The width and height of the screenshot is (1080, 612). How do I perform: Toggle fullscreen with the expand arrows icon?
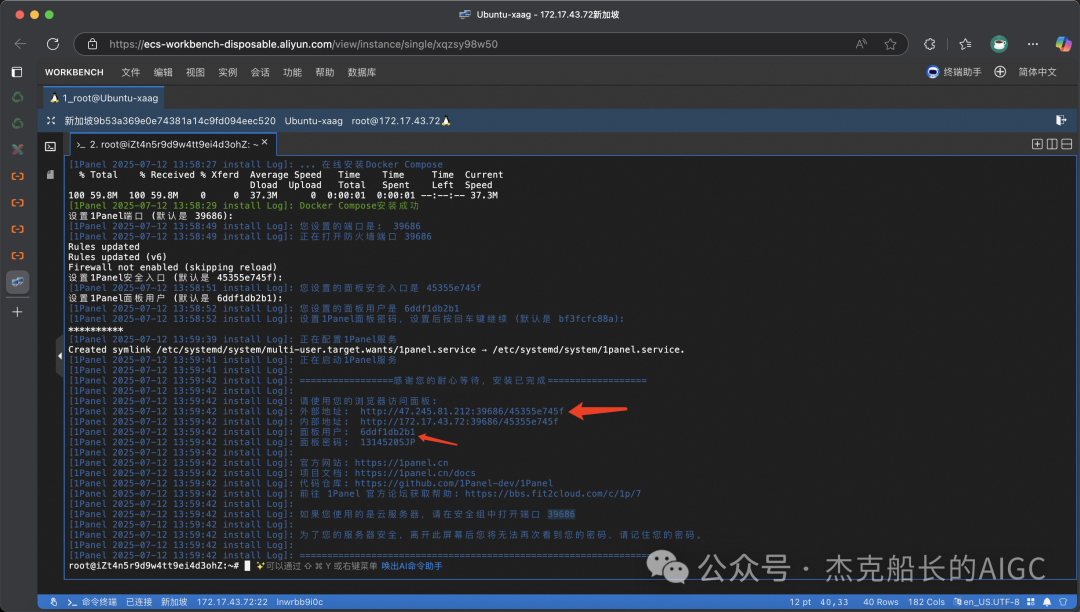50,120
